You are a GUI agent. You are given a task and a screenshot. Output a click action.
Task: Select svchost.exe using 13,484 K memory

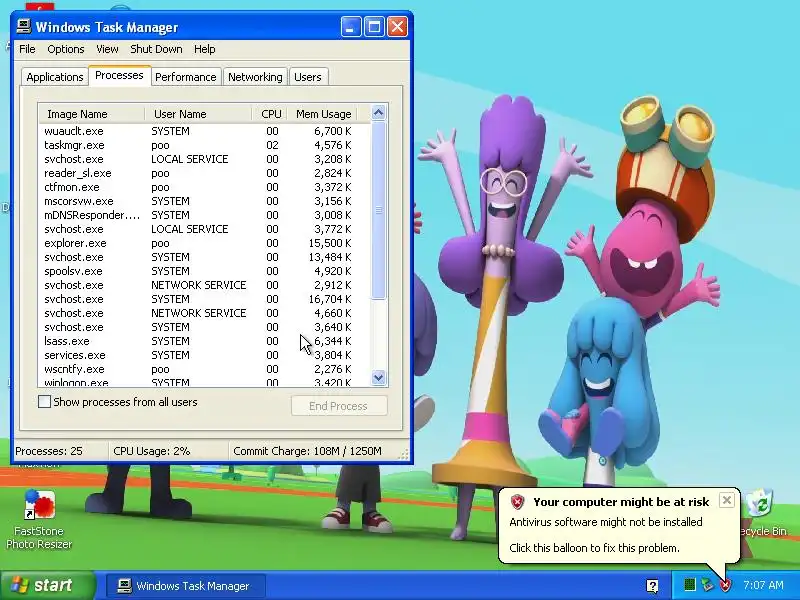click(204, 257)
